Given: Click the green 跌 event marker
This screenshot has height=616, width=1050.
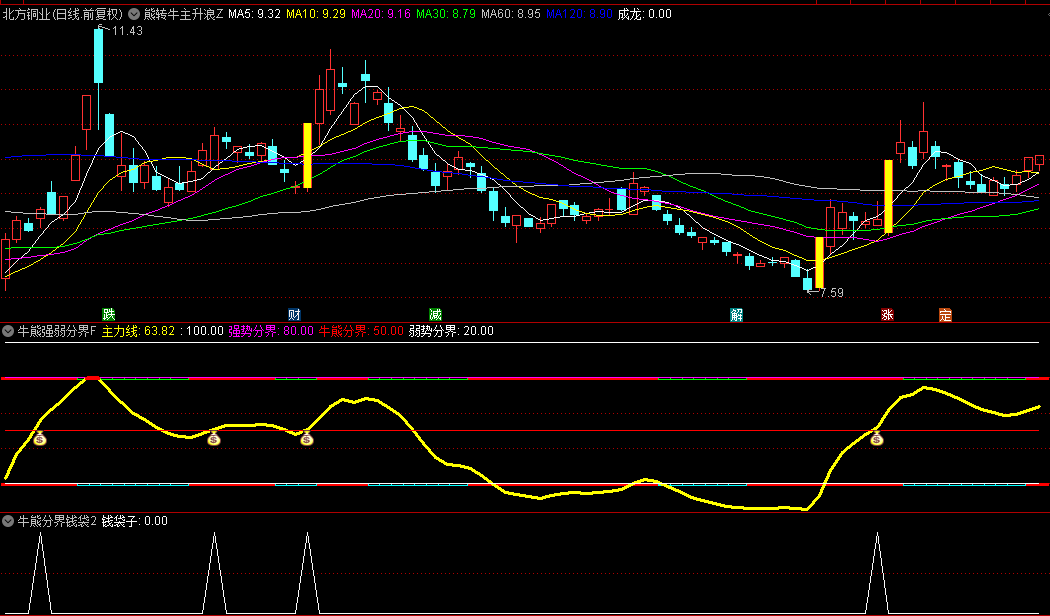Looking at the screenshot, I should [108, 314].
